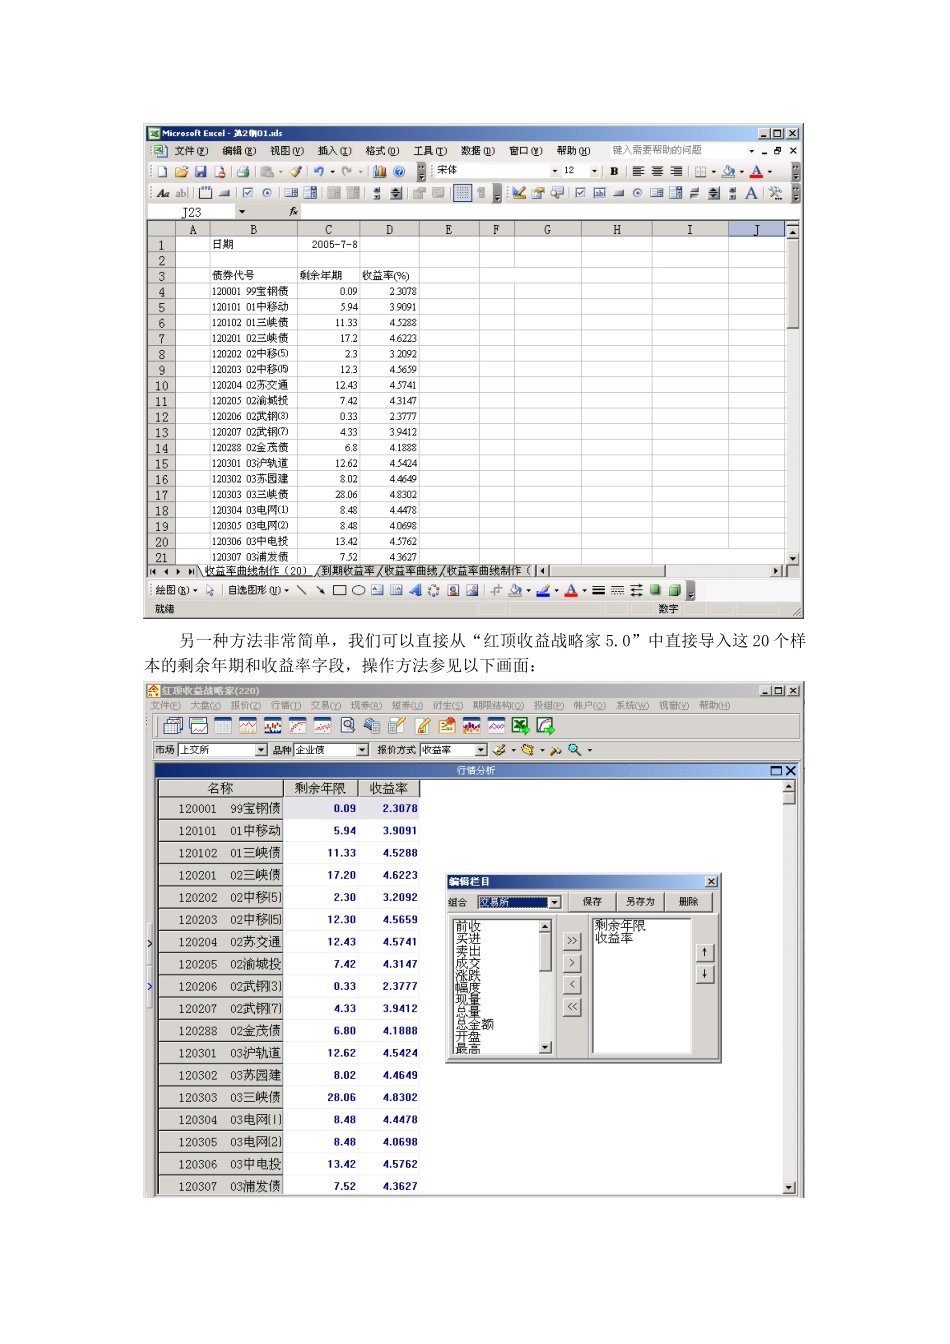Click the line color icon in drawing toolbar
This screenshot has width=950, height=1344.
(x=543, y=590)
